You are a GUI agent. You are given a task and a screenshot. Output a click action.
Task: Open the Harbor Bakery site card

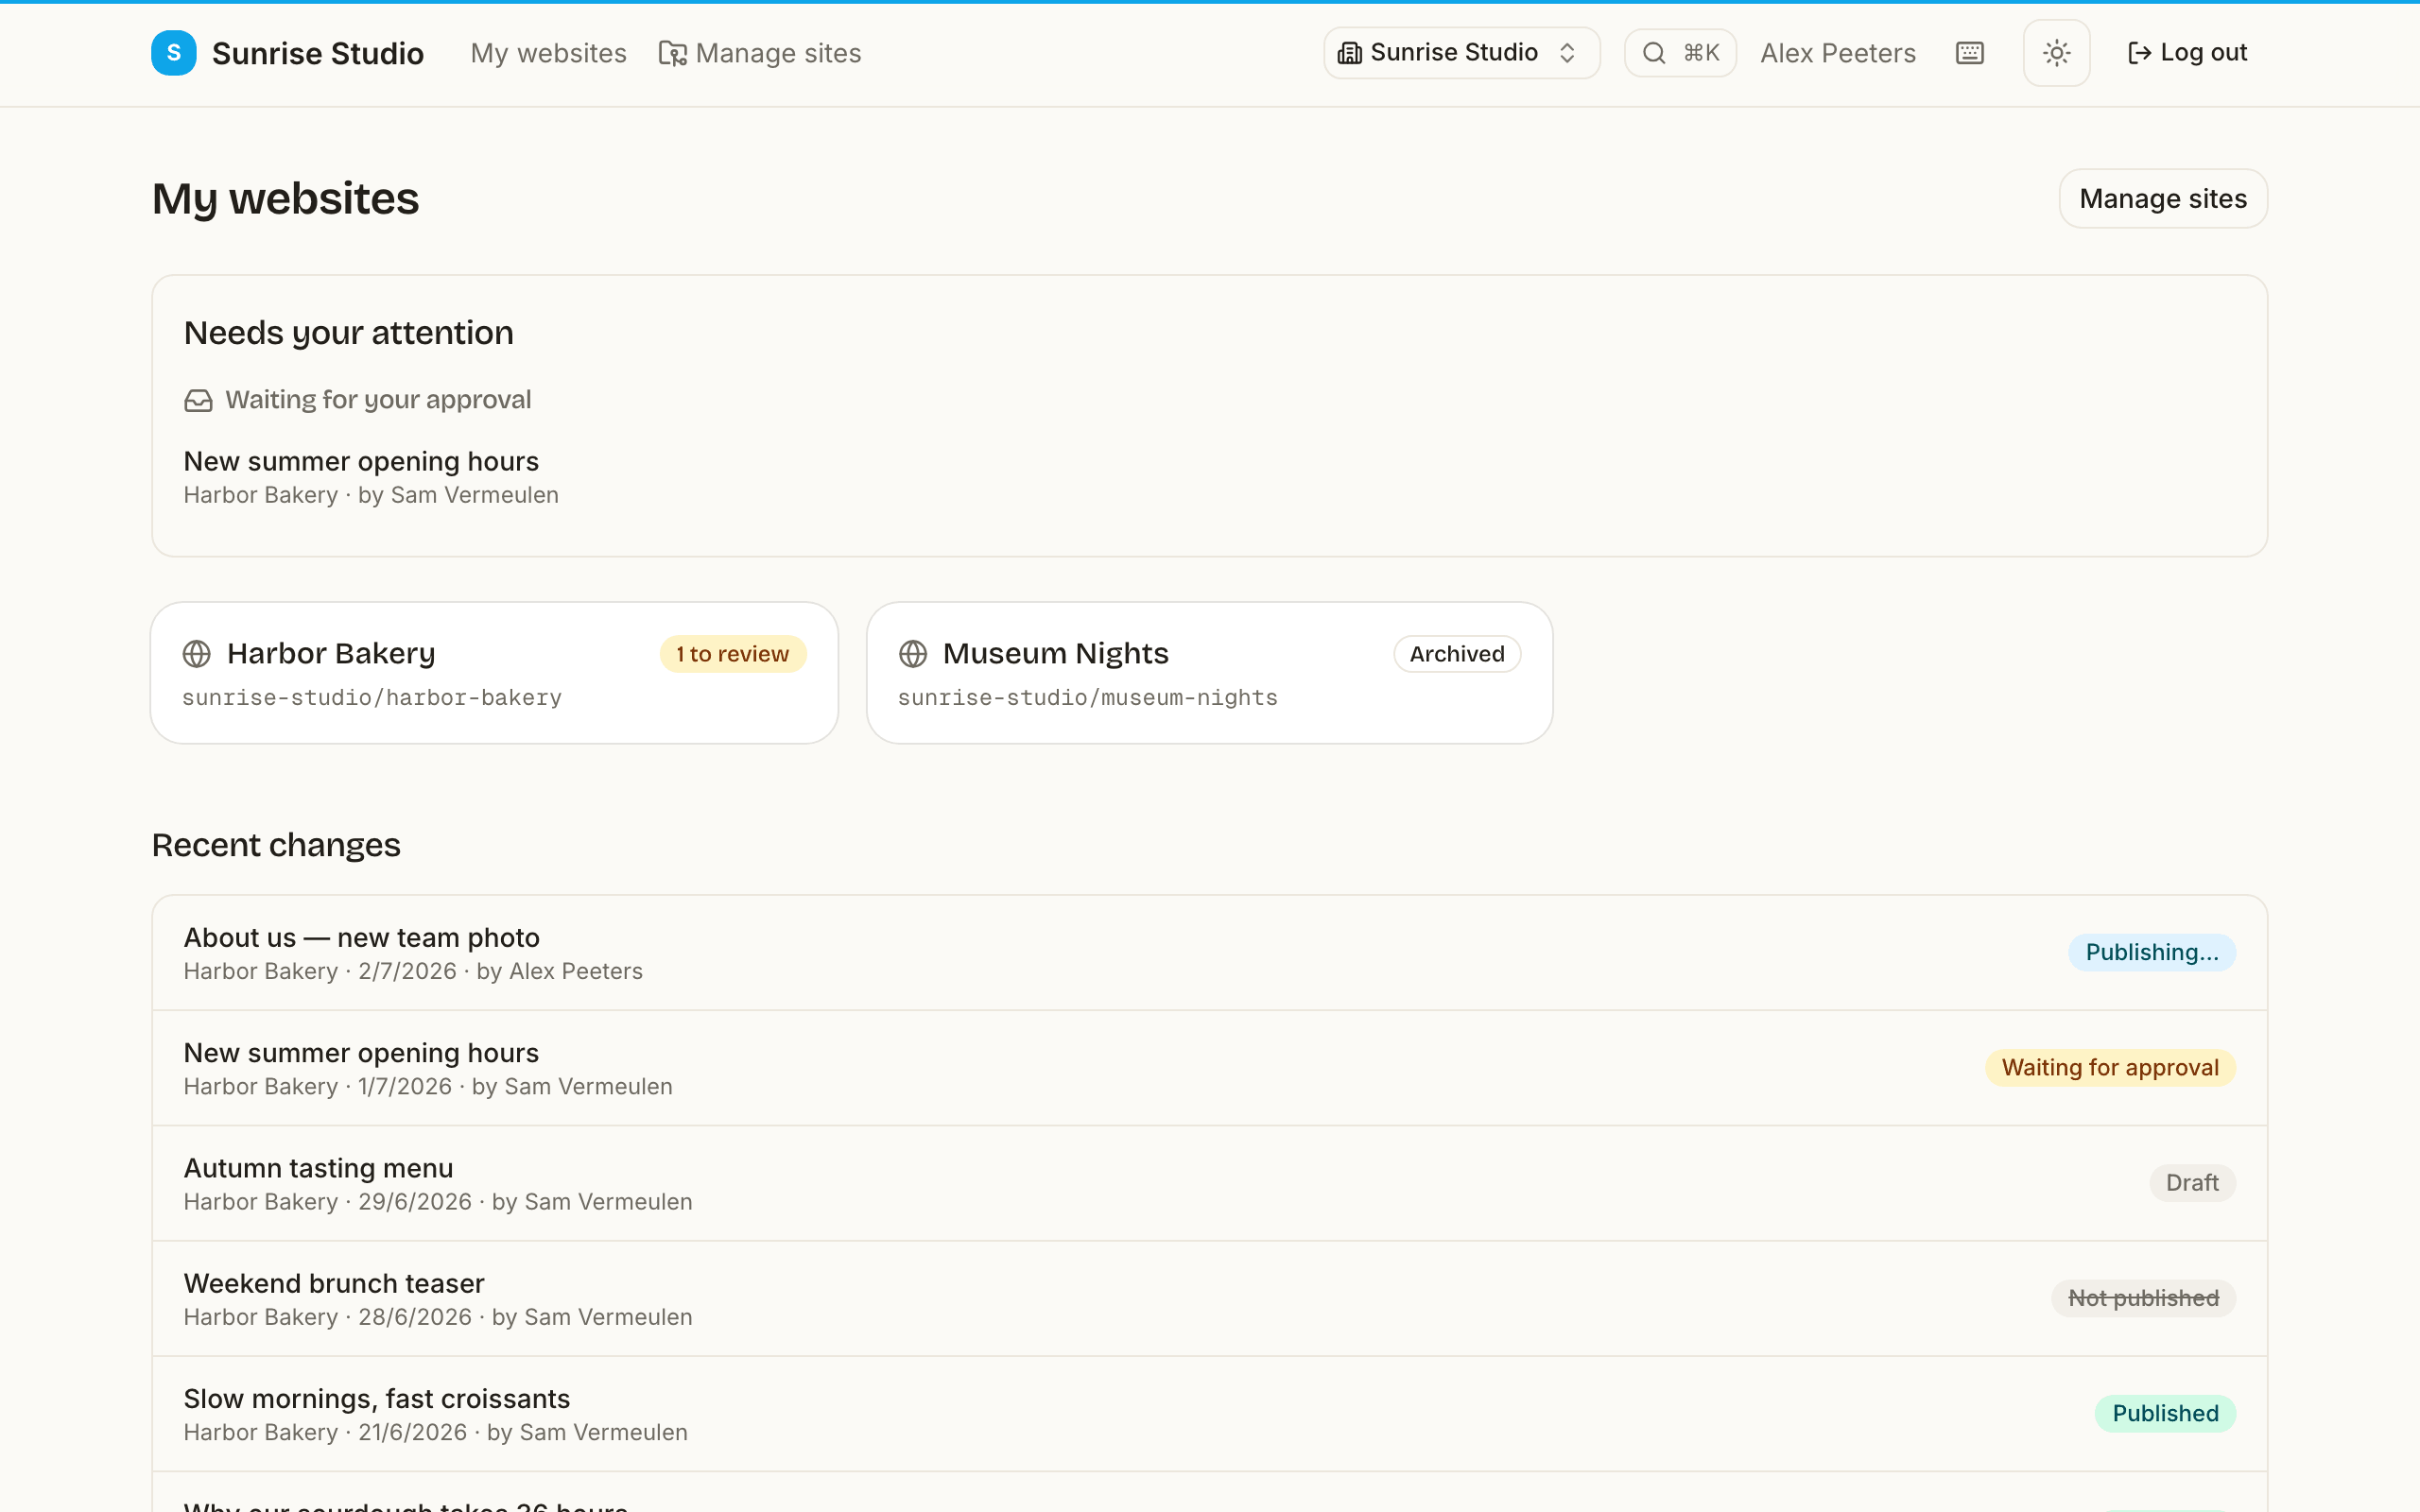tap(494, 673)
